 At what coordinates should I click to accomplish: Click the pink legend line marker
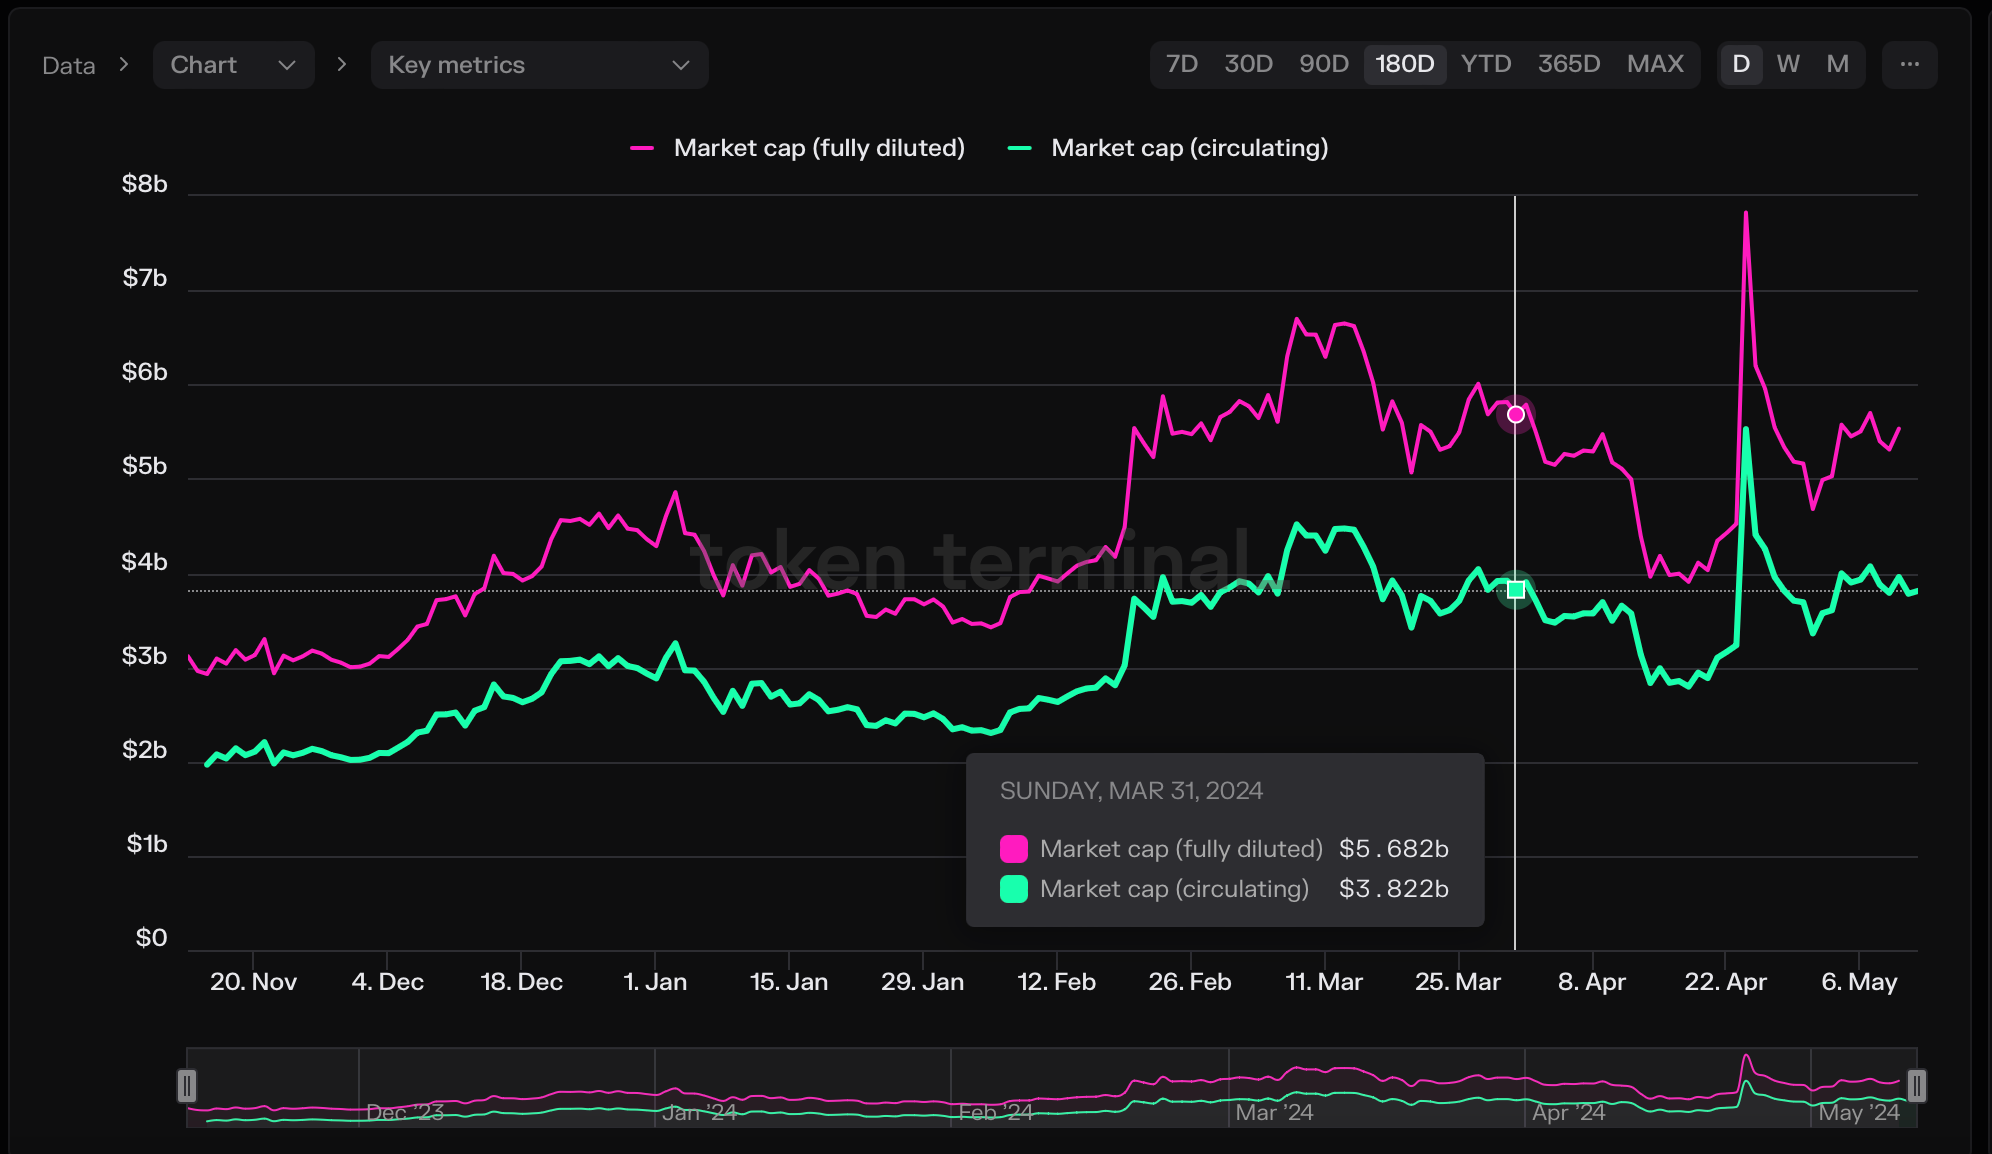(642, 148)
